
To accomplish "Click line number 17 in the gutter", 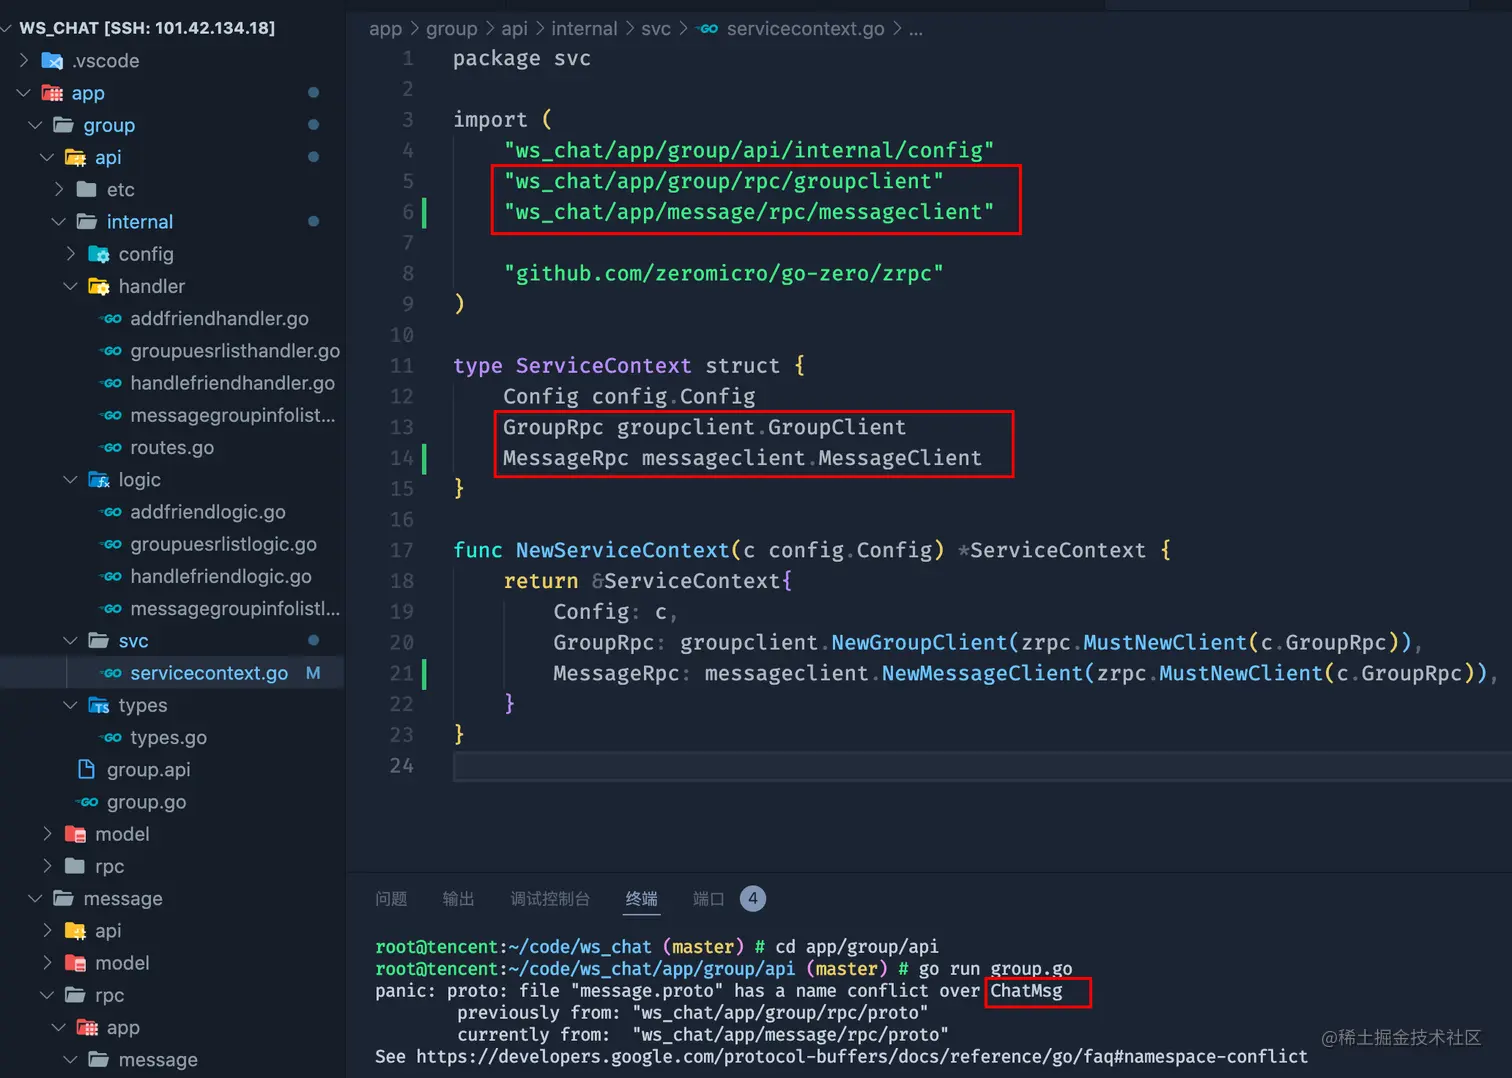I will [x=401, y=550].
